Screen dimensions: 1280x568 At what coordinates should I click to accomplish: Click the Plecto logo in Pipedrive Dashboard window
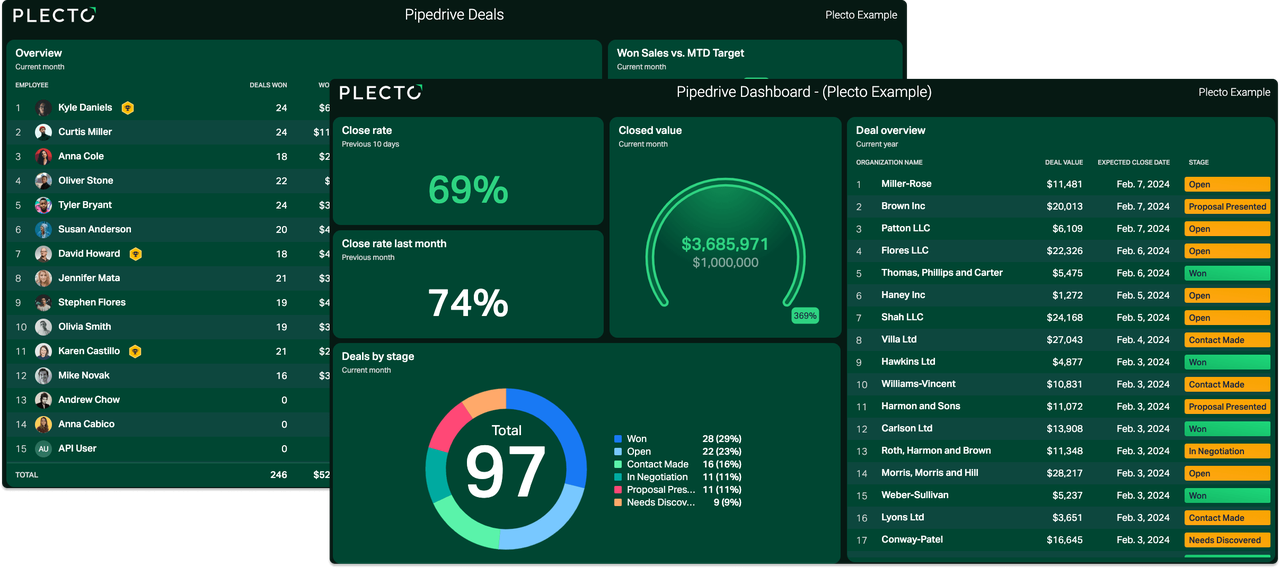[380, 92]
